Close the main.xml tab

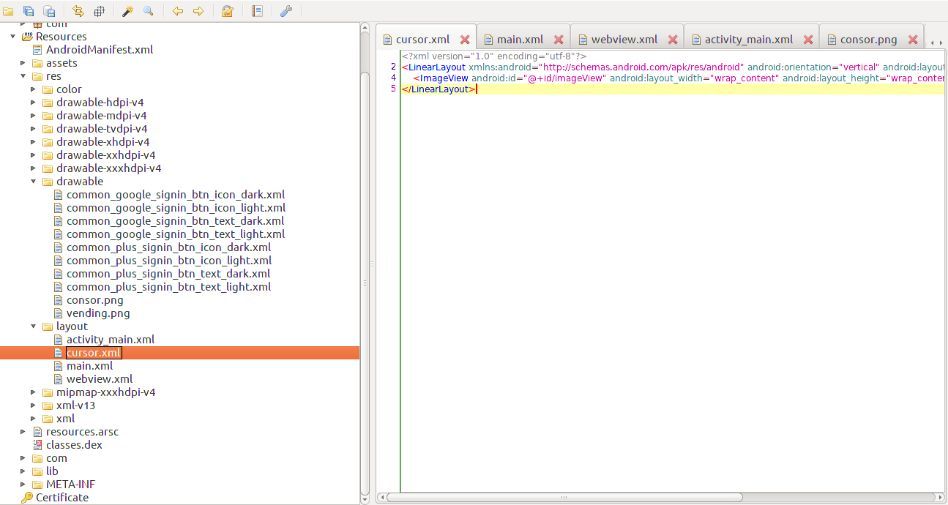[x=559, y=39]
